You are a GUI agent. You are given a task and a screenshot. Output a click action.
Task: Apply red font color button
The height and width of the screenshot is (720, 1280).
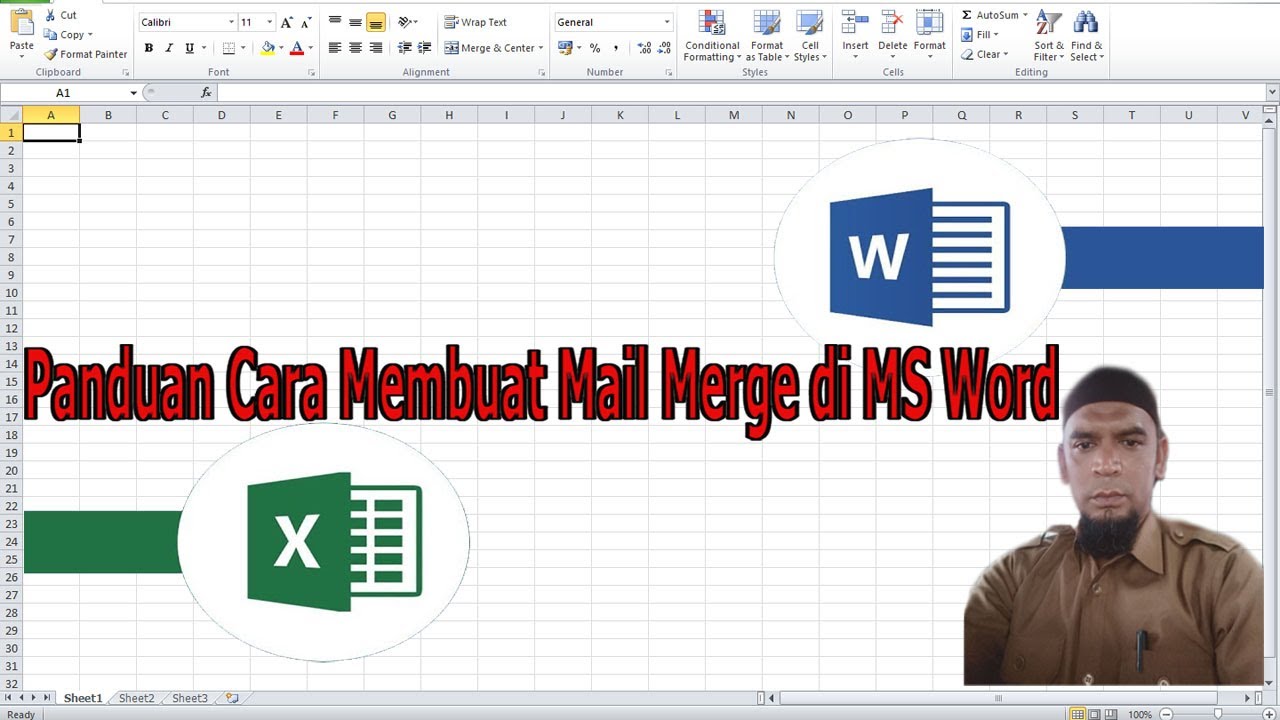[x=296, y=48]
